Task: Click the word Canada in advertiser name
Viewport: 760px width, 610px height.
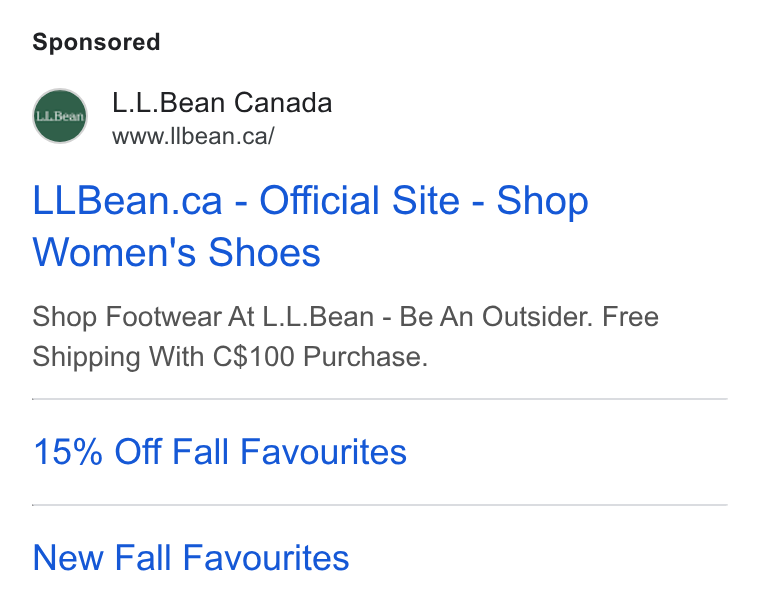Action: (x=283, y=103)
